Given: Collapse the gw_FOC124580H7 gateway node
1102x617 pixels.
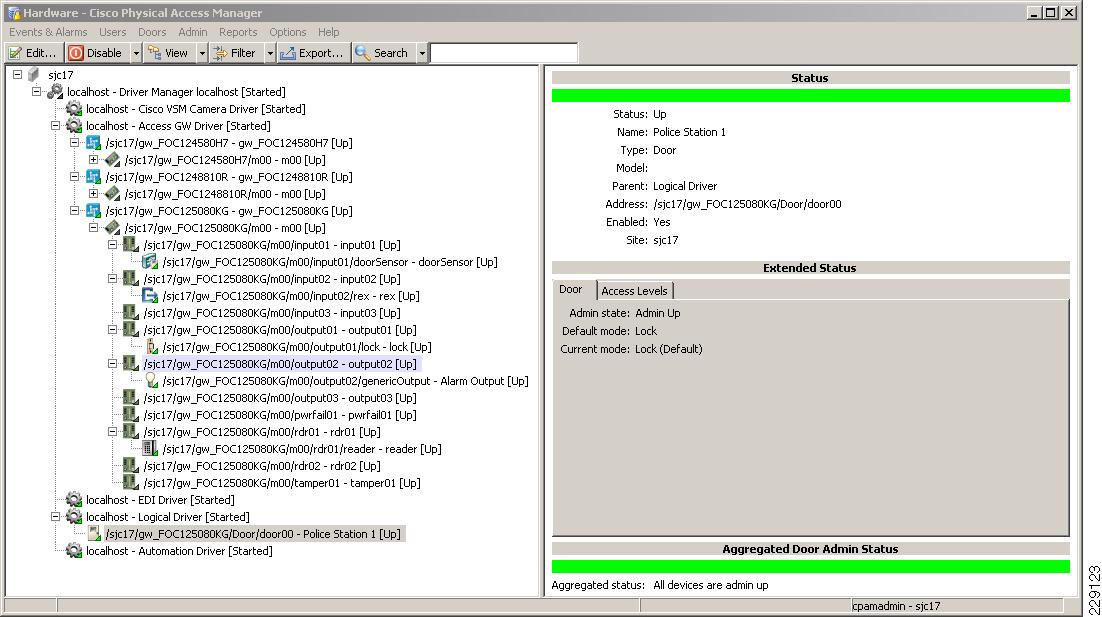Looking at the screenshot, I should coord(74,143).
